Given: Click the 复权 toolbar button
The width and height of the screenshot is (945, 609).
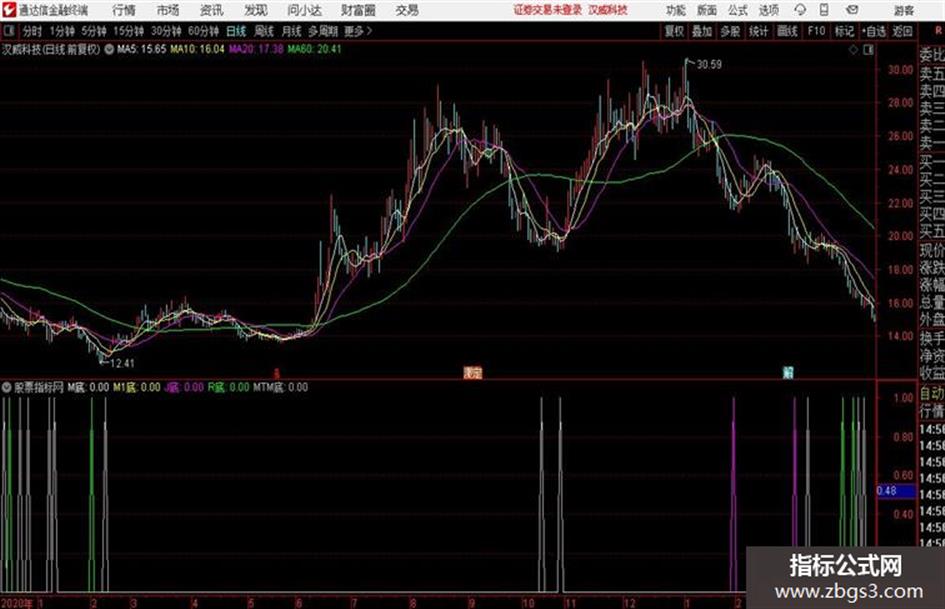Looking at the screenshot, I should [674, 31].
